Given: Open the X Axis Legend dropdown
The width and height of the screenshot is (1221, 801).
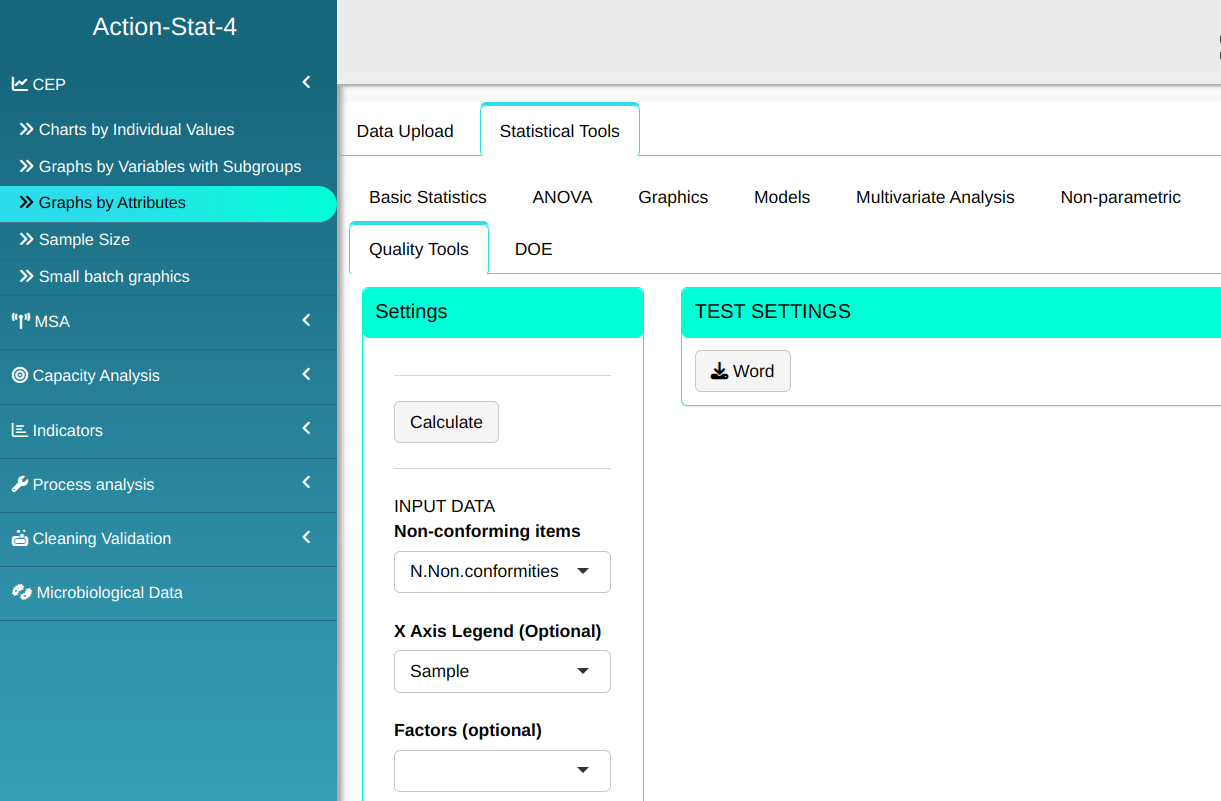Looking at the screenshot, I should tap(502, 672).
